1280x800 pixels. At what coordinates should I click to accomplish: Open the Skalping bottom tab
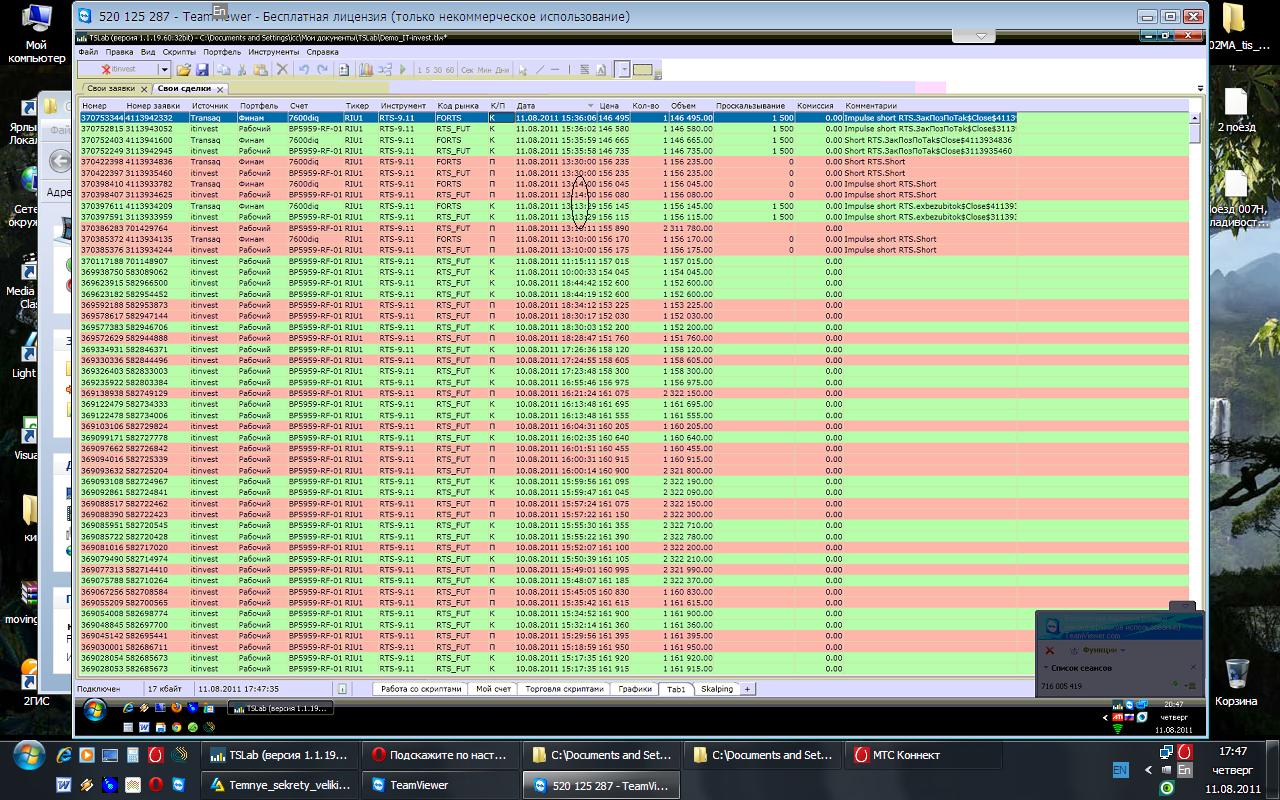pyautogui.click(x=717, y=689)
